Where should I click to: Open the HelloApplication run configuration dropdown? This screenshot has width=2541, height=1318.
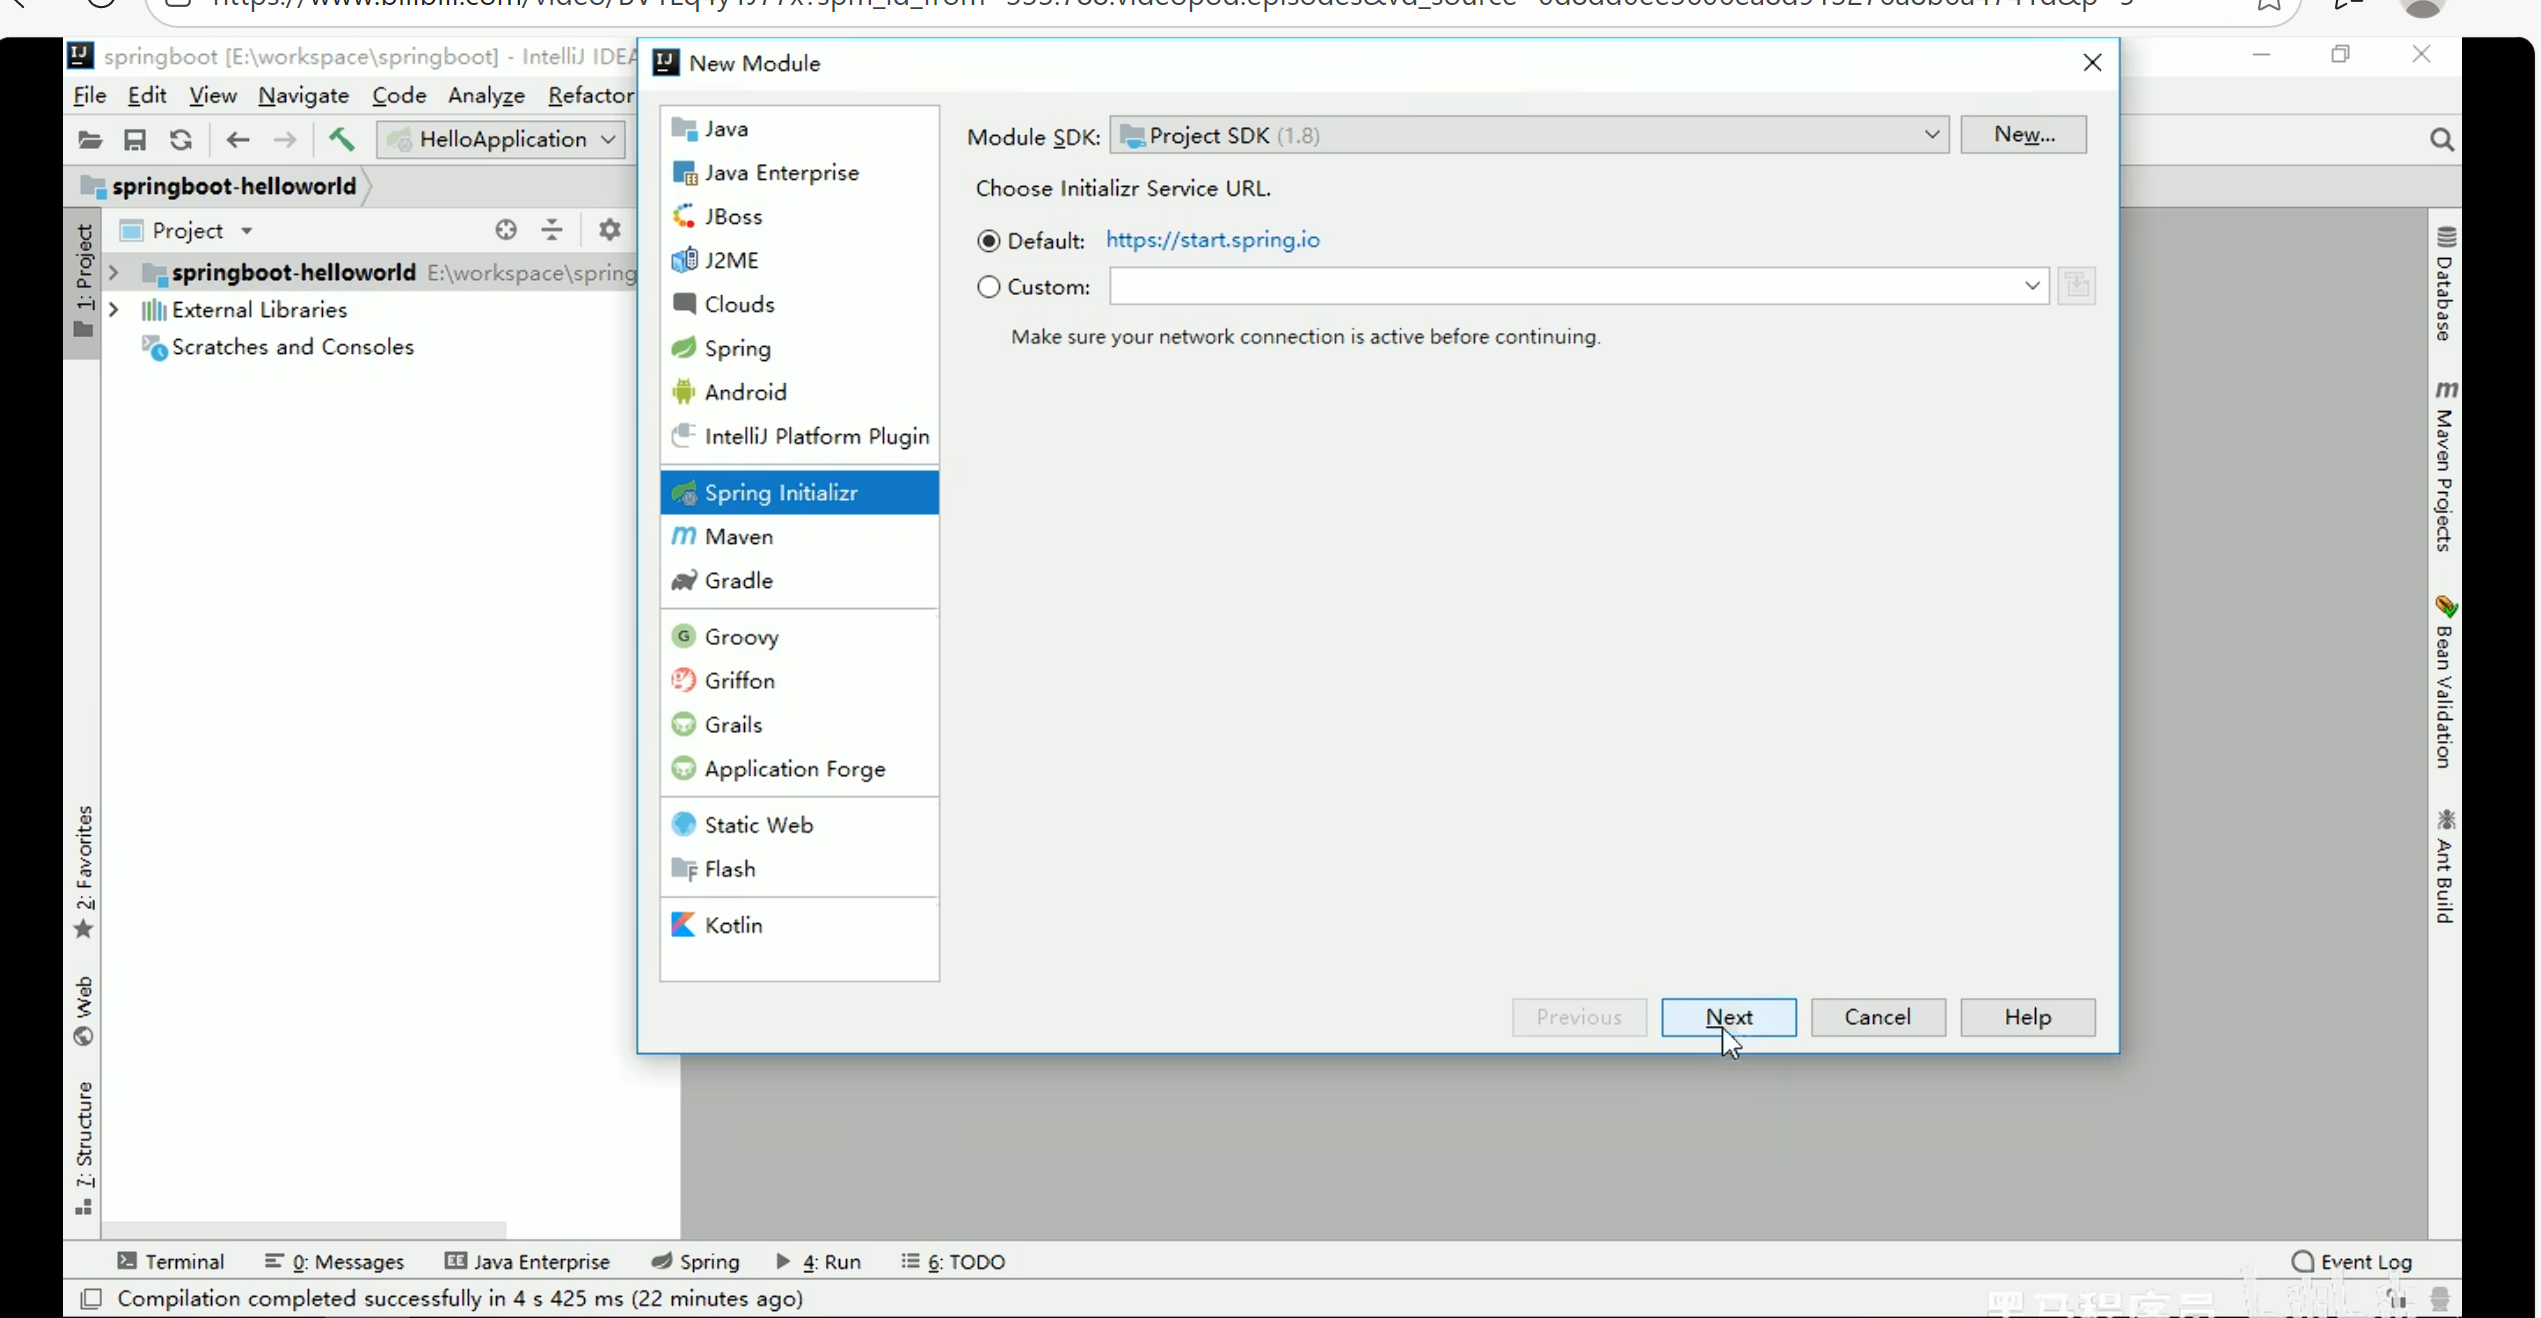point(501,139)
